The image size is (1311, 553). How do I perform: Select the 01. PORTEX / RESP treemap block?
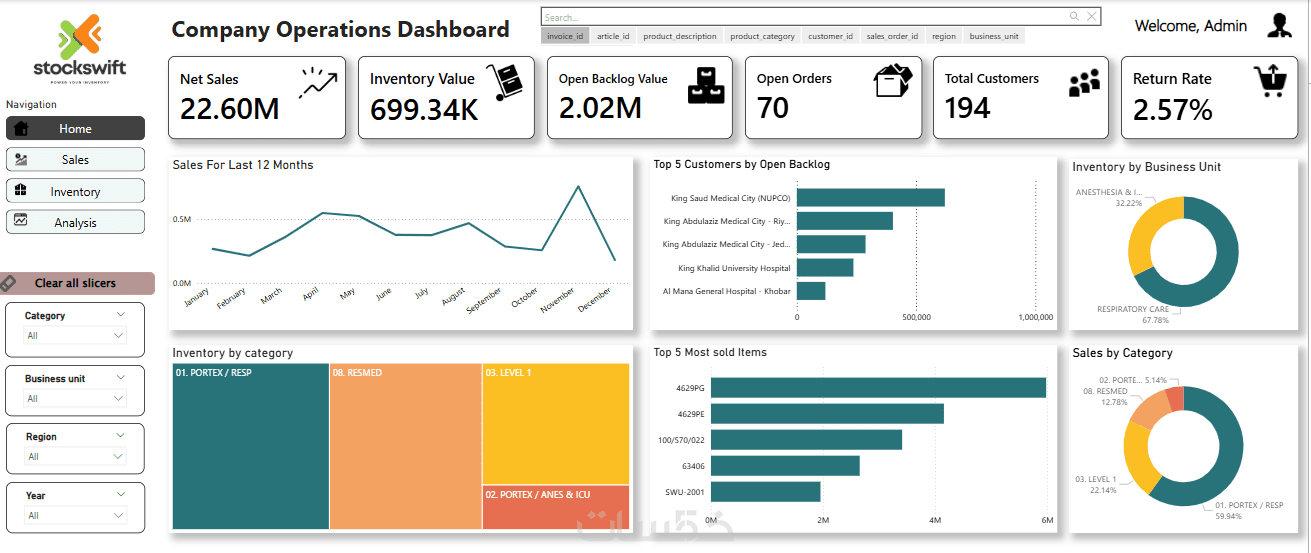coord(250,446)
